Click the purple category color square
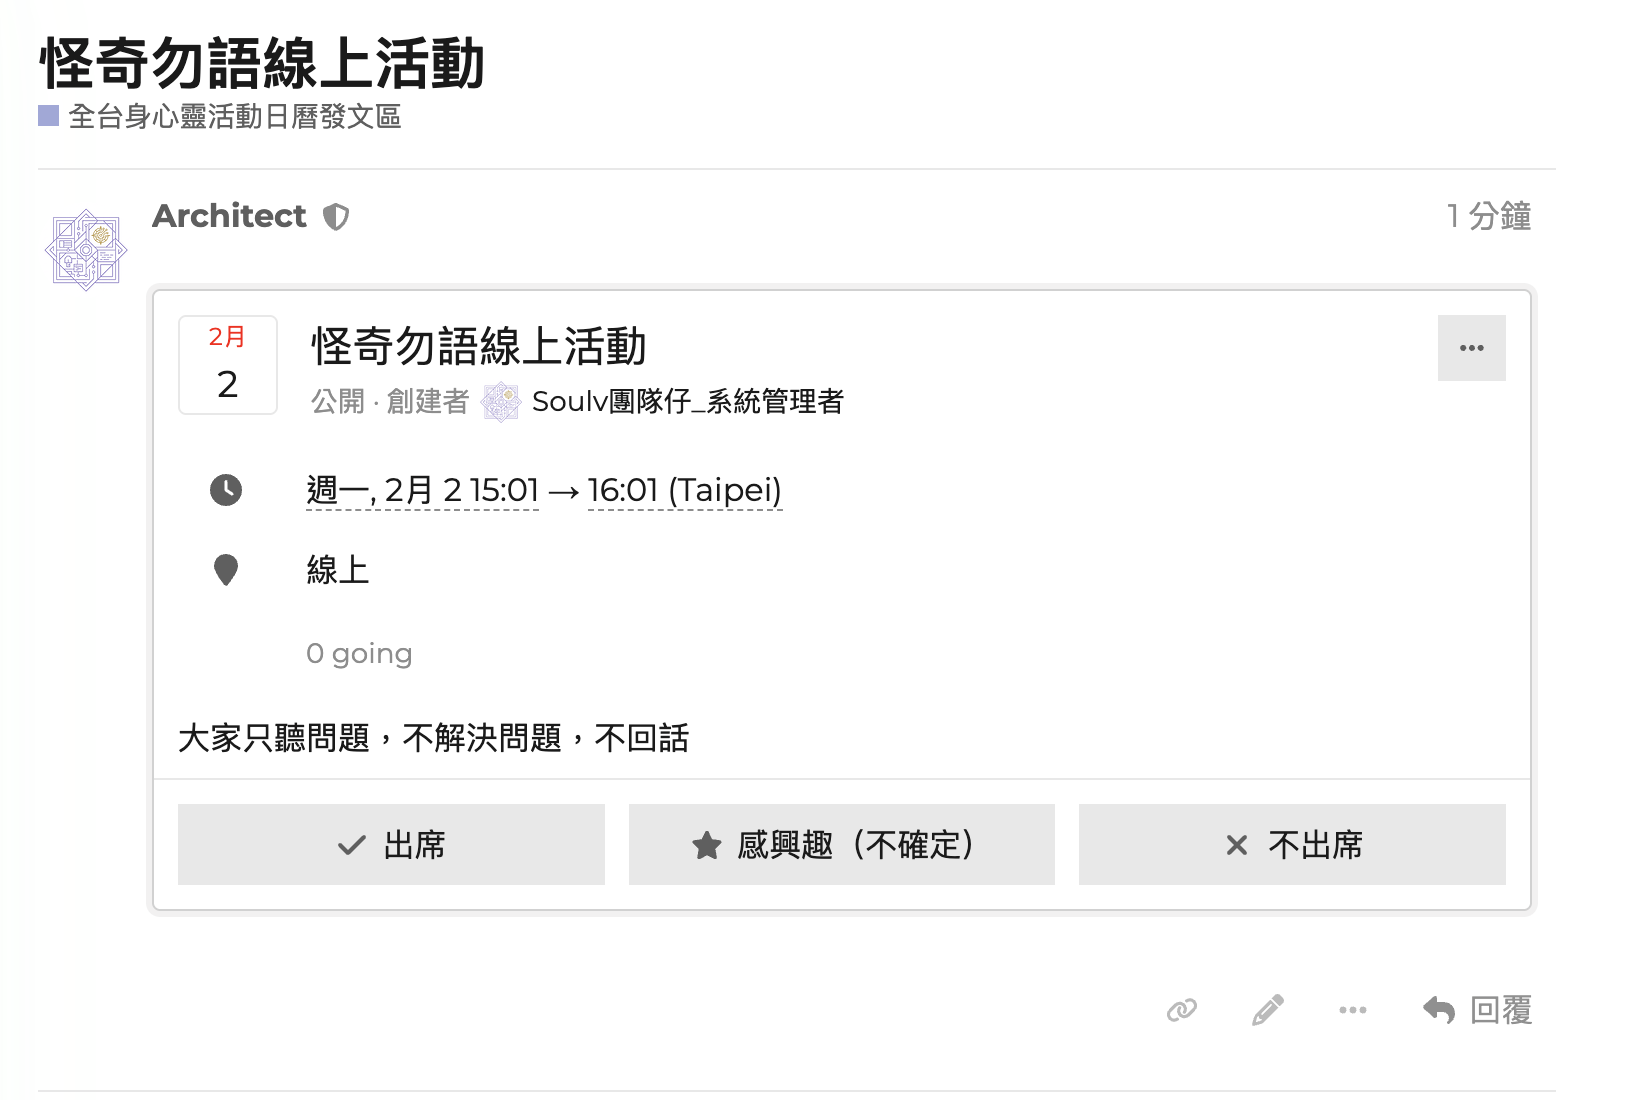Image resolution: width=1650 pixels, height=1100 pixels. (x=48, y=116)
